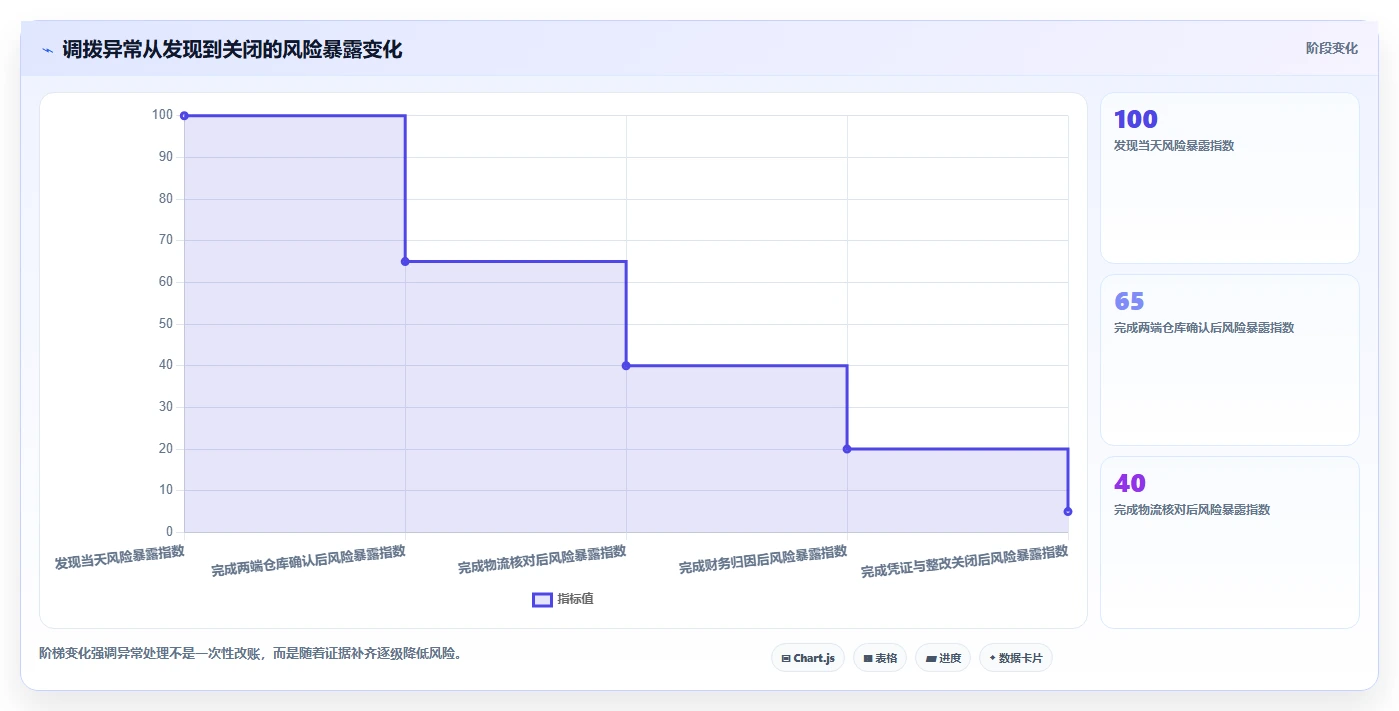The height and width of the screenshot is (711, 1399).
Task: Click card label 发现当天风险暴露指数
Action: 1174,146
